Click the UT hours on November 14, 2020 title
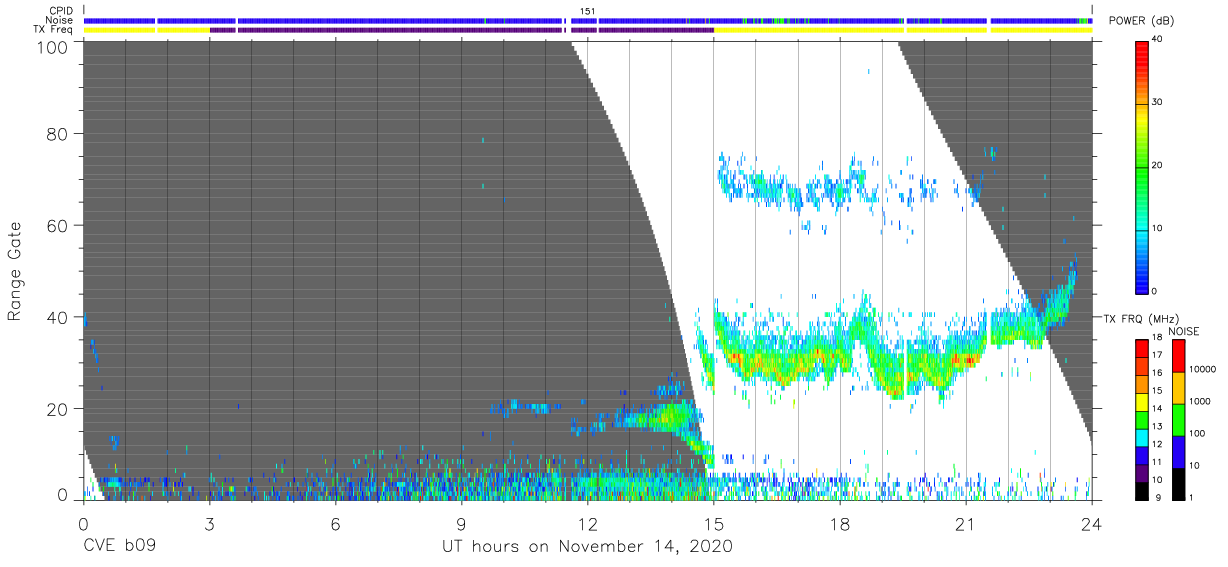This screenshot has height=567, width=1228. (x=588, y=547)
